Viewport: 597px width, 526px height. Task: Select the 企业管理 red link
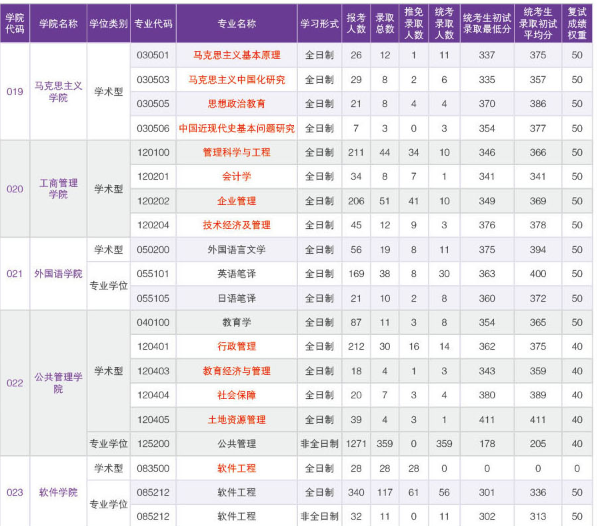(236, 201)
